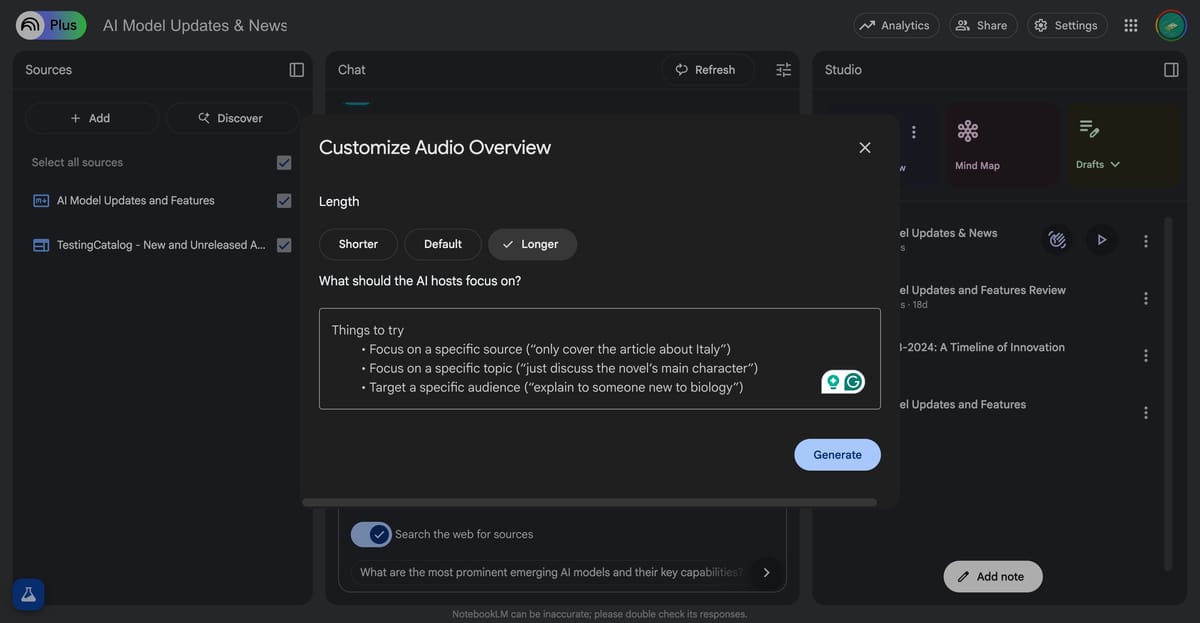Screen dimensions: 1200x623
Task: Select the Default length option
Action: click(443, 244)
